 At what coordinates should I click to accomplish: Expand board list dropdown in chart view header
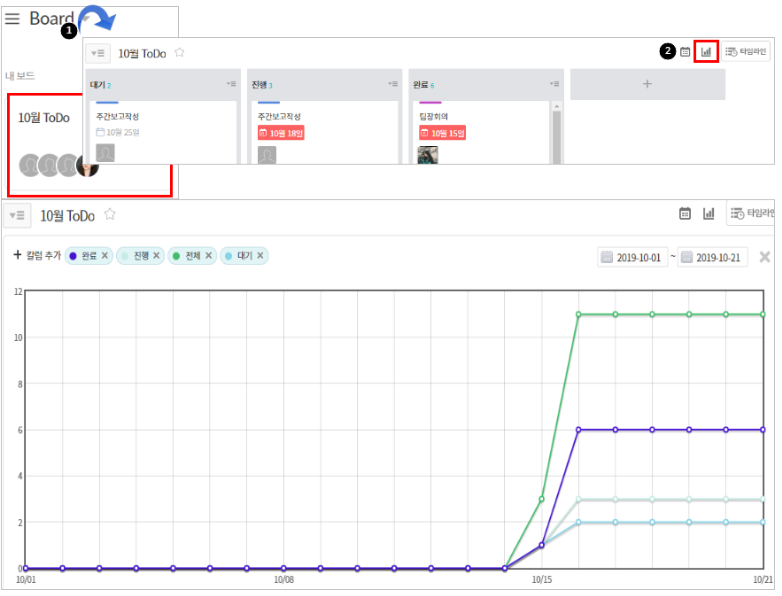15,215
